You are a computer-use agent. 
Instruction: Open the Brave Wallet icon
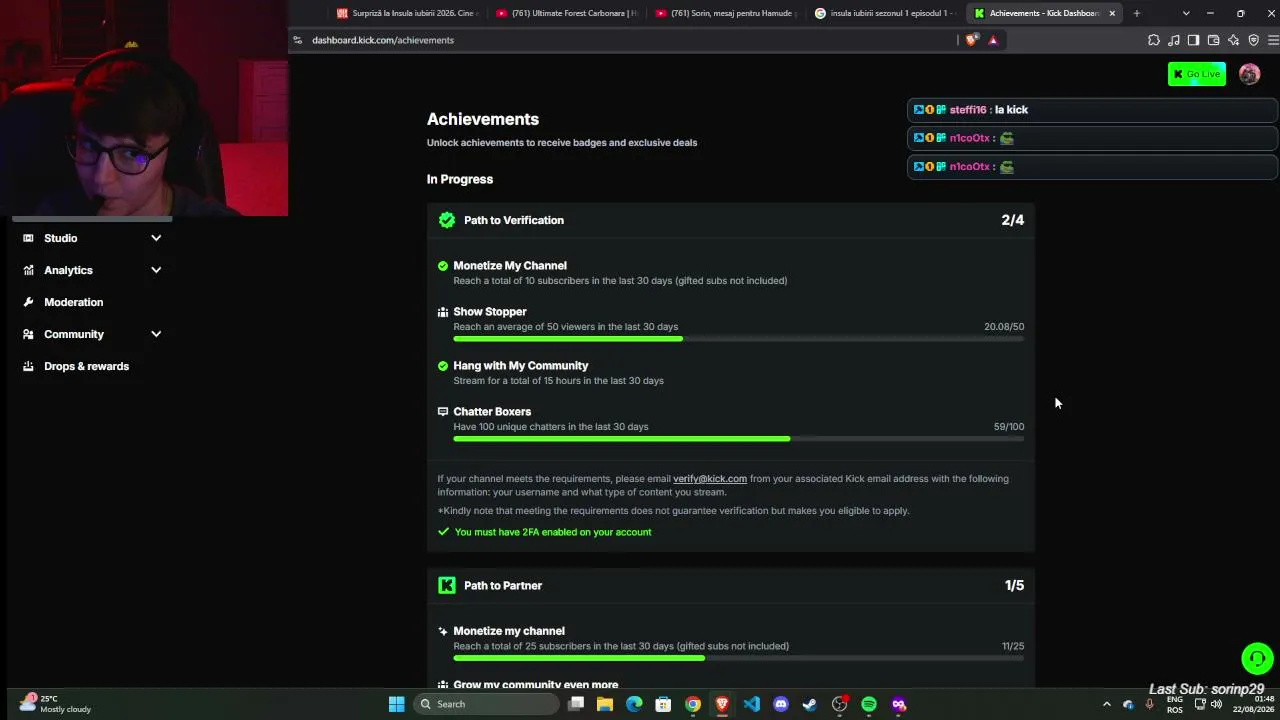coord(1213,40)
